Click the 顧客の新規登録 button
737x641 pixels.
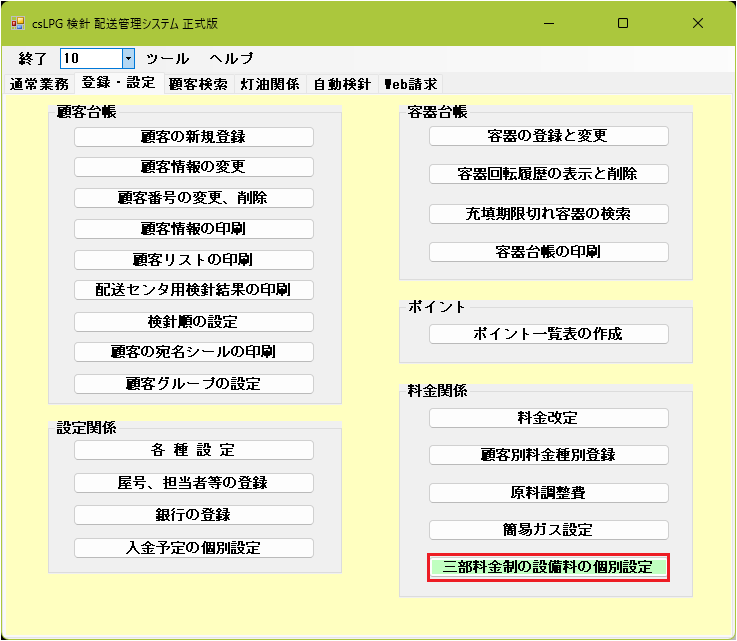click(194, 137)
